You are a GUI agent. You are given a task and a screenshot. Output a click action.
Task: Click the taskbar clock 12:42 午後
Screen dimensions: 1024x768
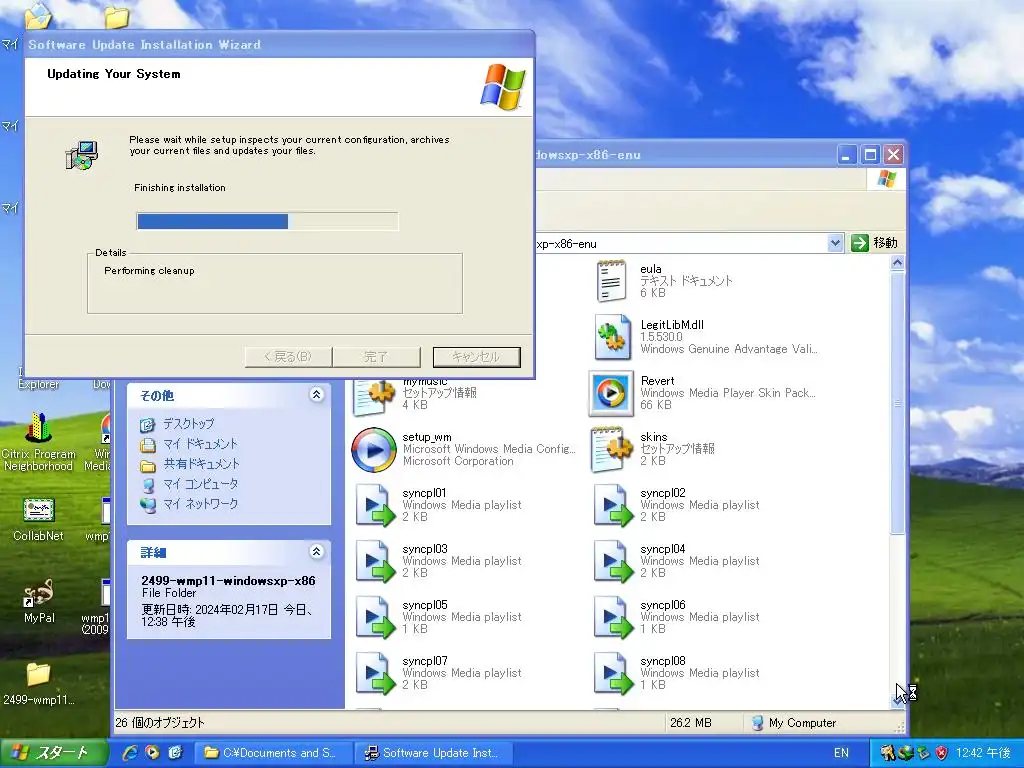click(x=984, y=753)
